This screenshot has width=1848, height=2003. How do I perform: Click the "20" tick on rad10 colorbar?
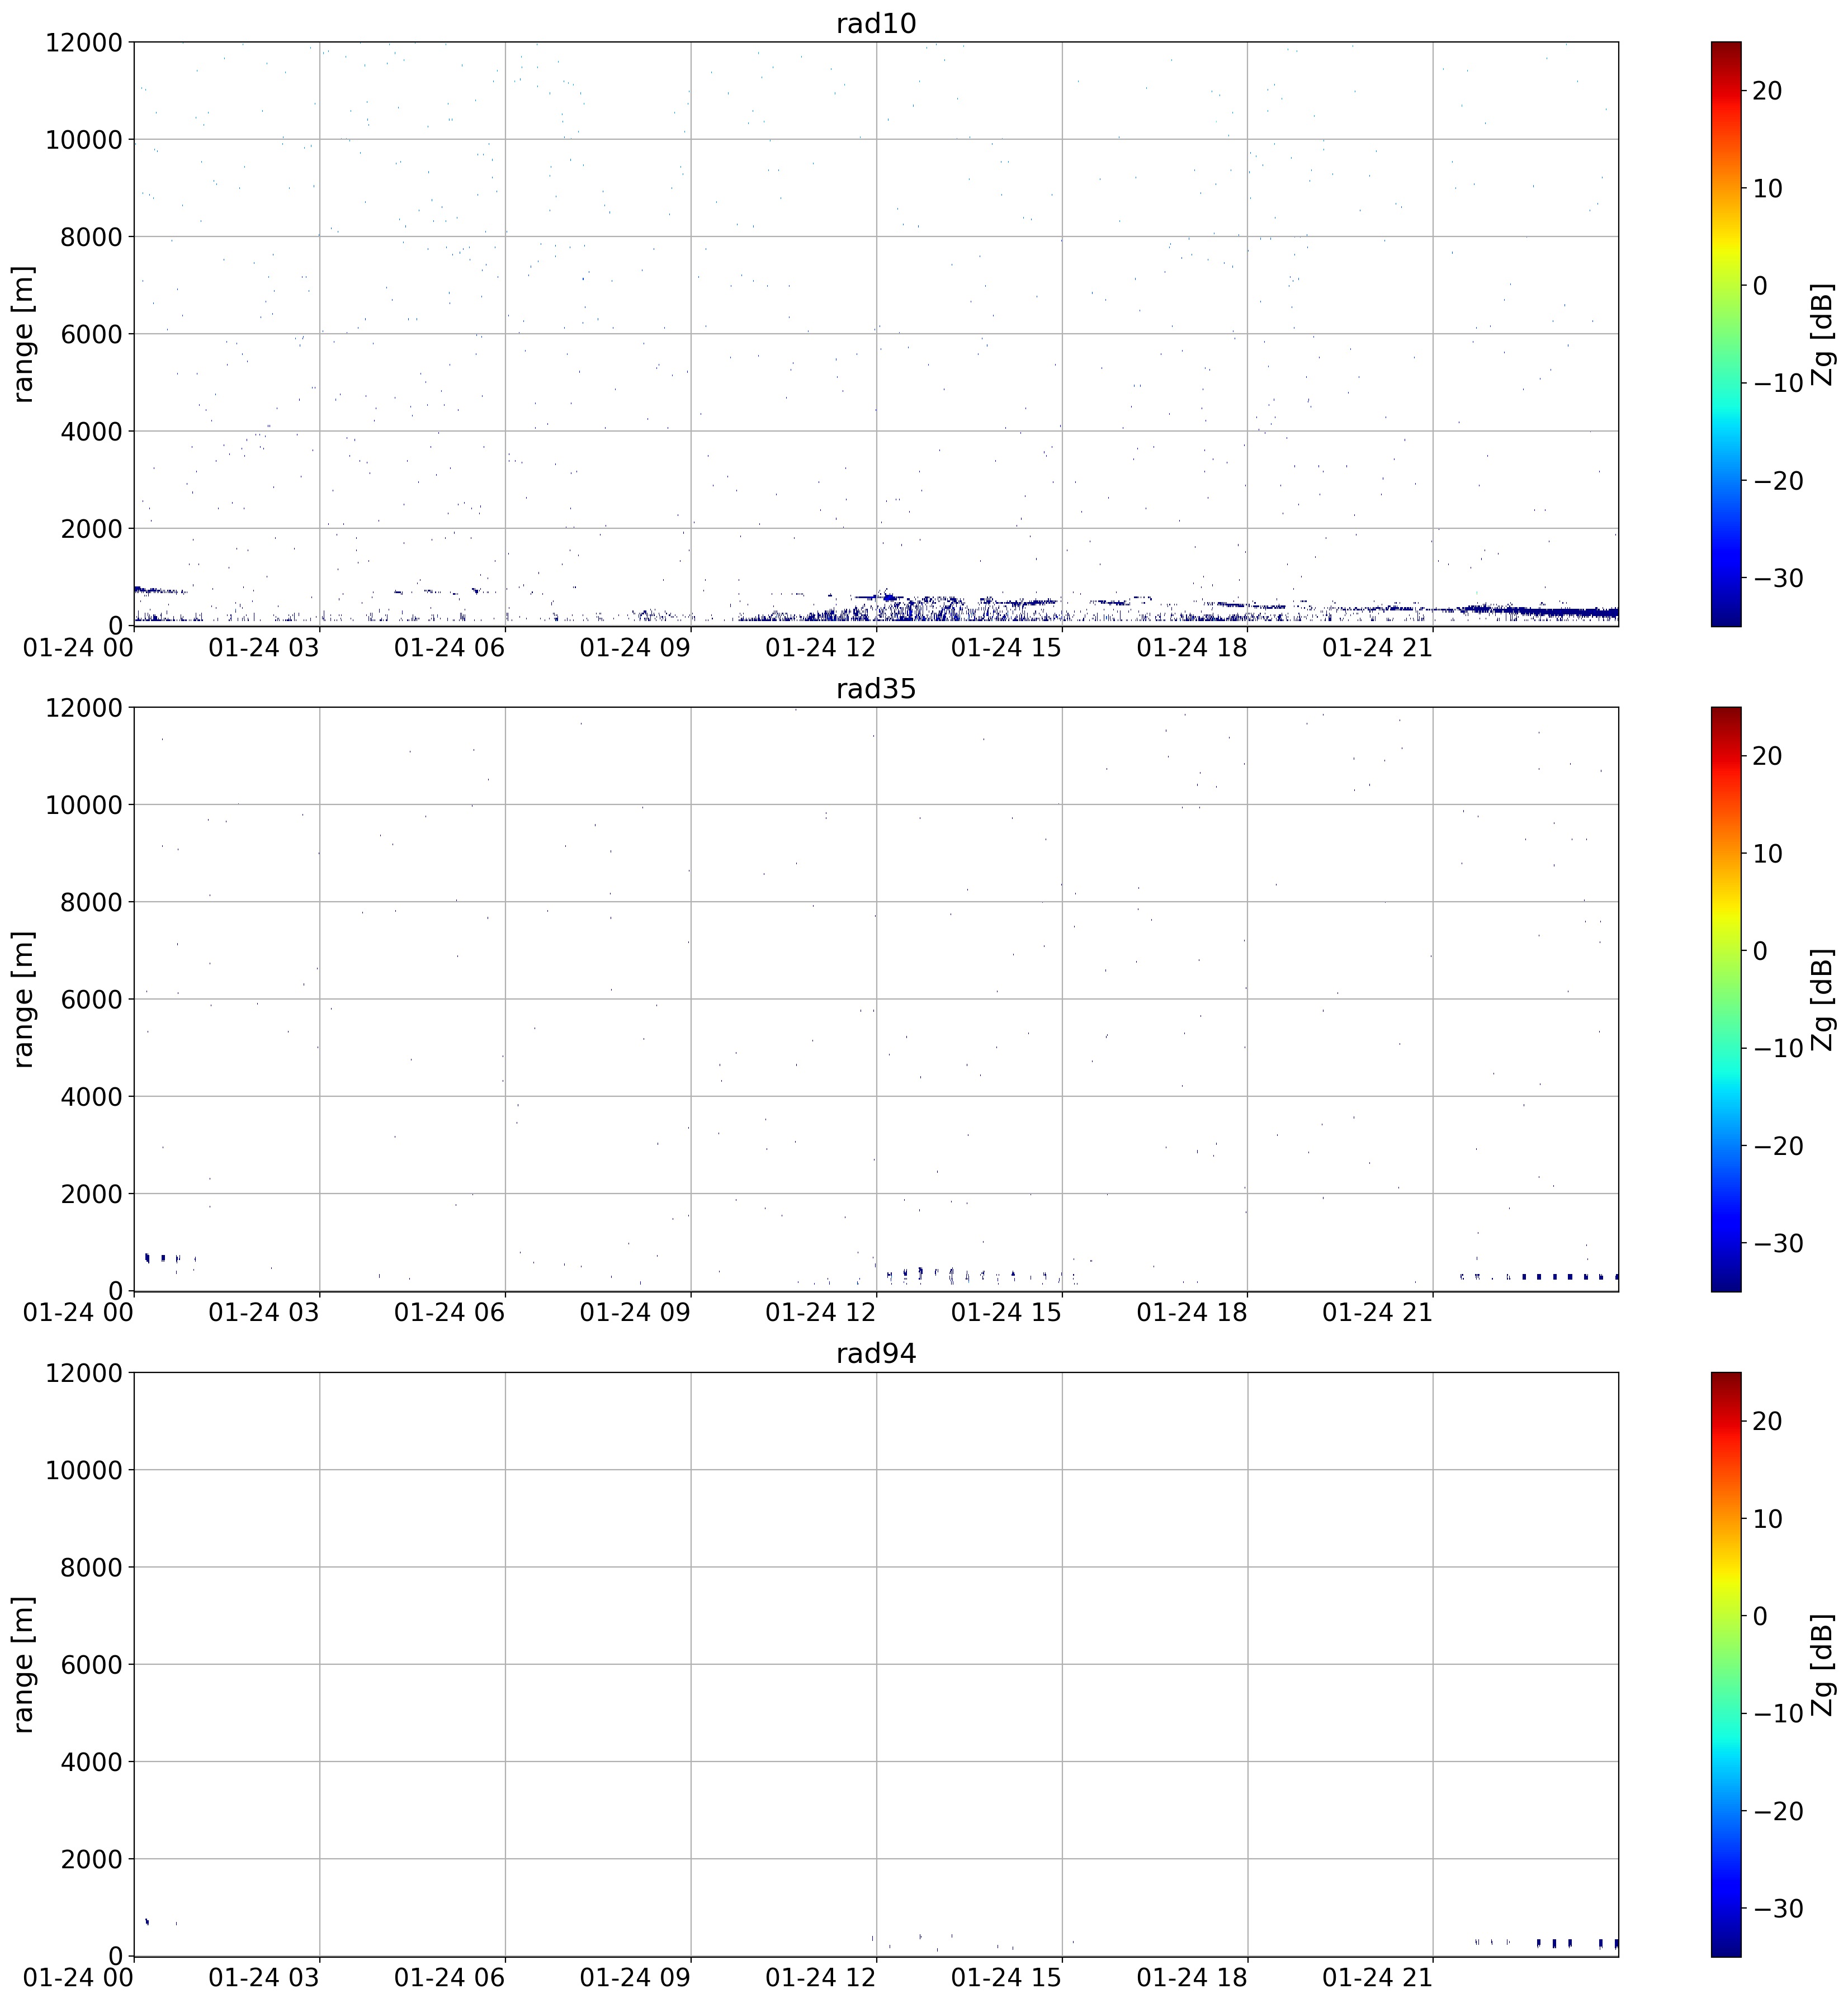point(1768,91)
